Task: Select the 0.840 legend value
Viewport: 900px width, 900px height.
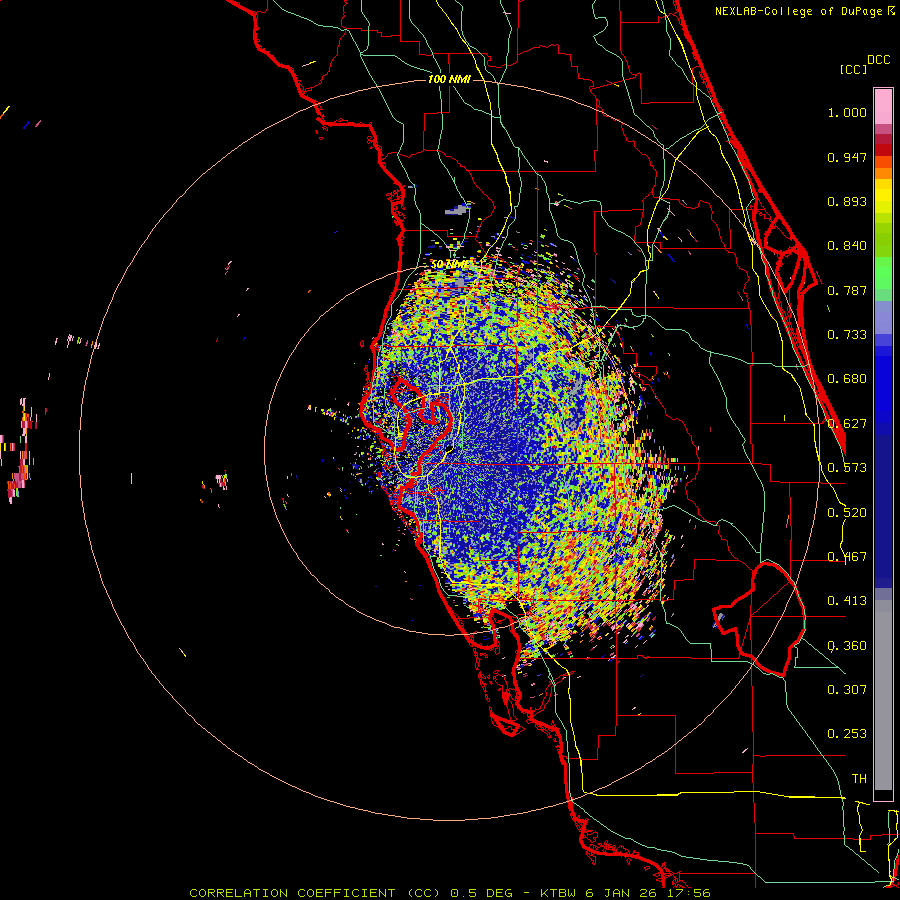Action: point(847,246)
